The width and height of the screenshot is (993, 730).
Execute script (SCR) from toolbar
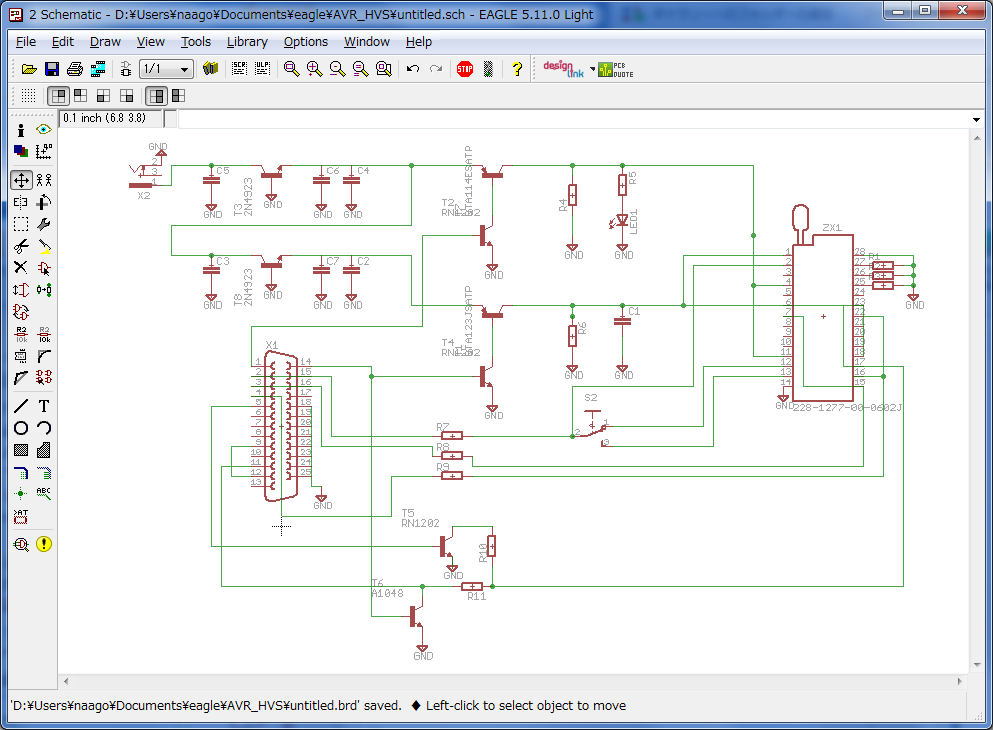[239, 69]
